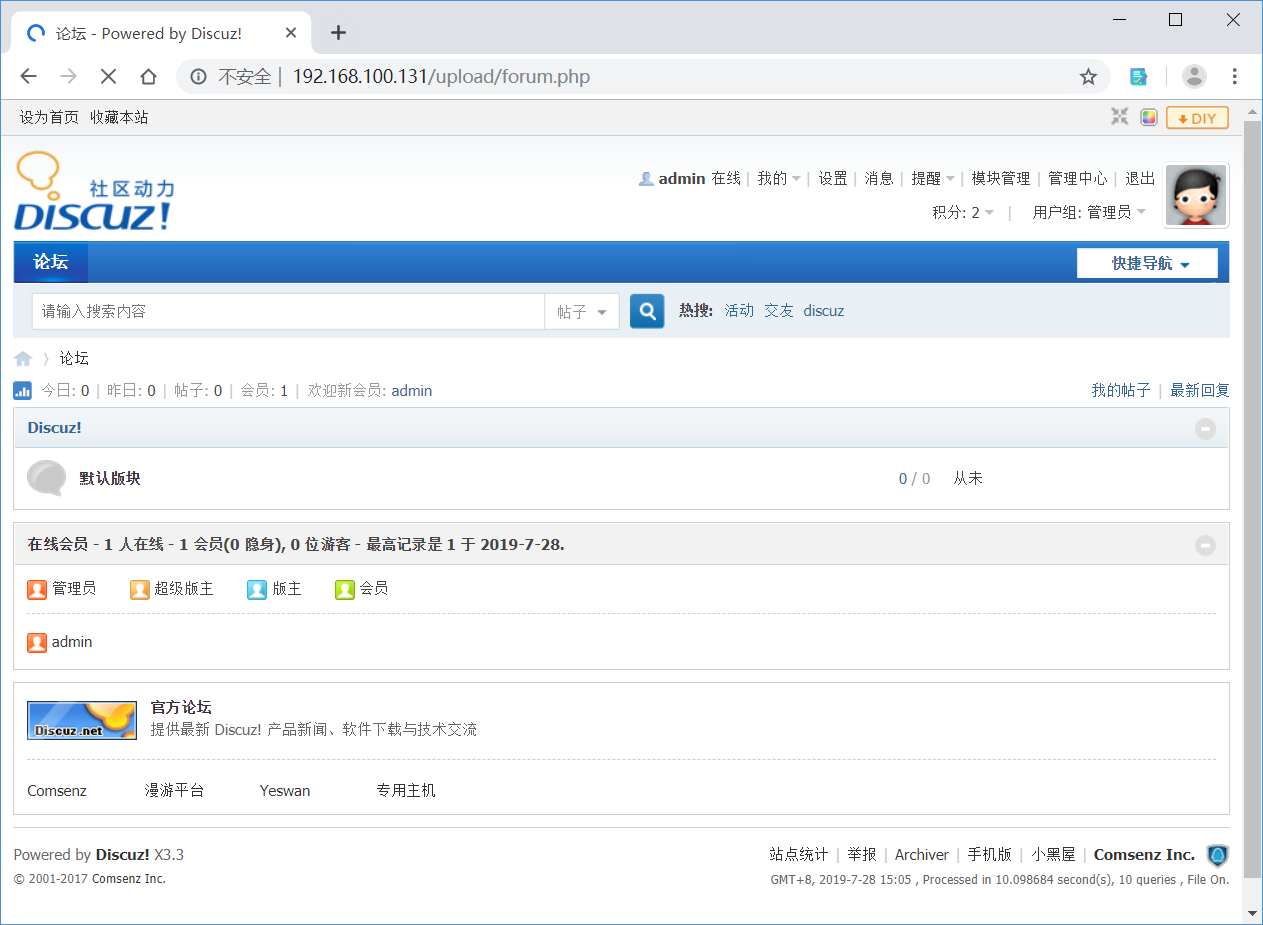Screen dimensions: 1263x925
Task: Toggle the wide/narrow layout arrows icon
Action: pos(1119,116)
